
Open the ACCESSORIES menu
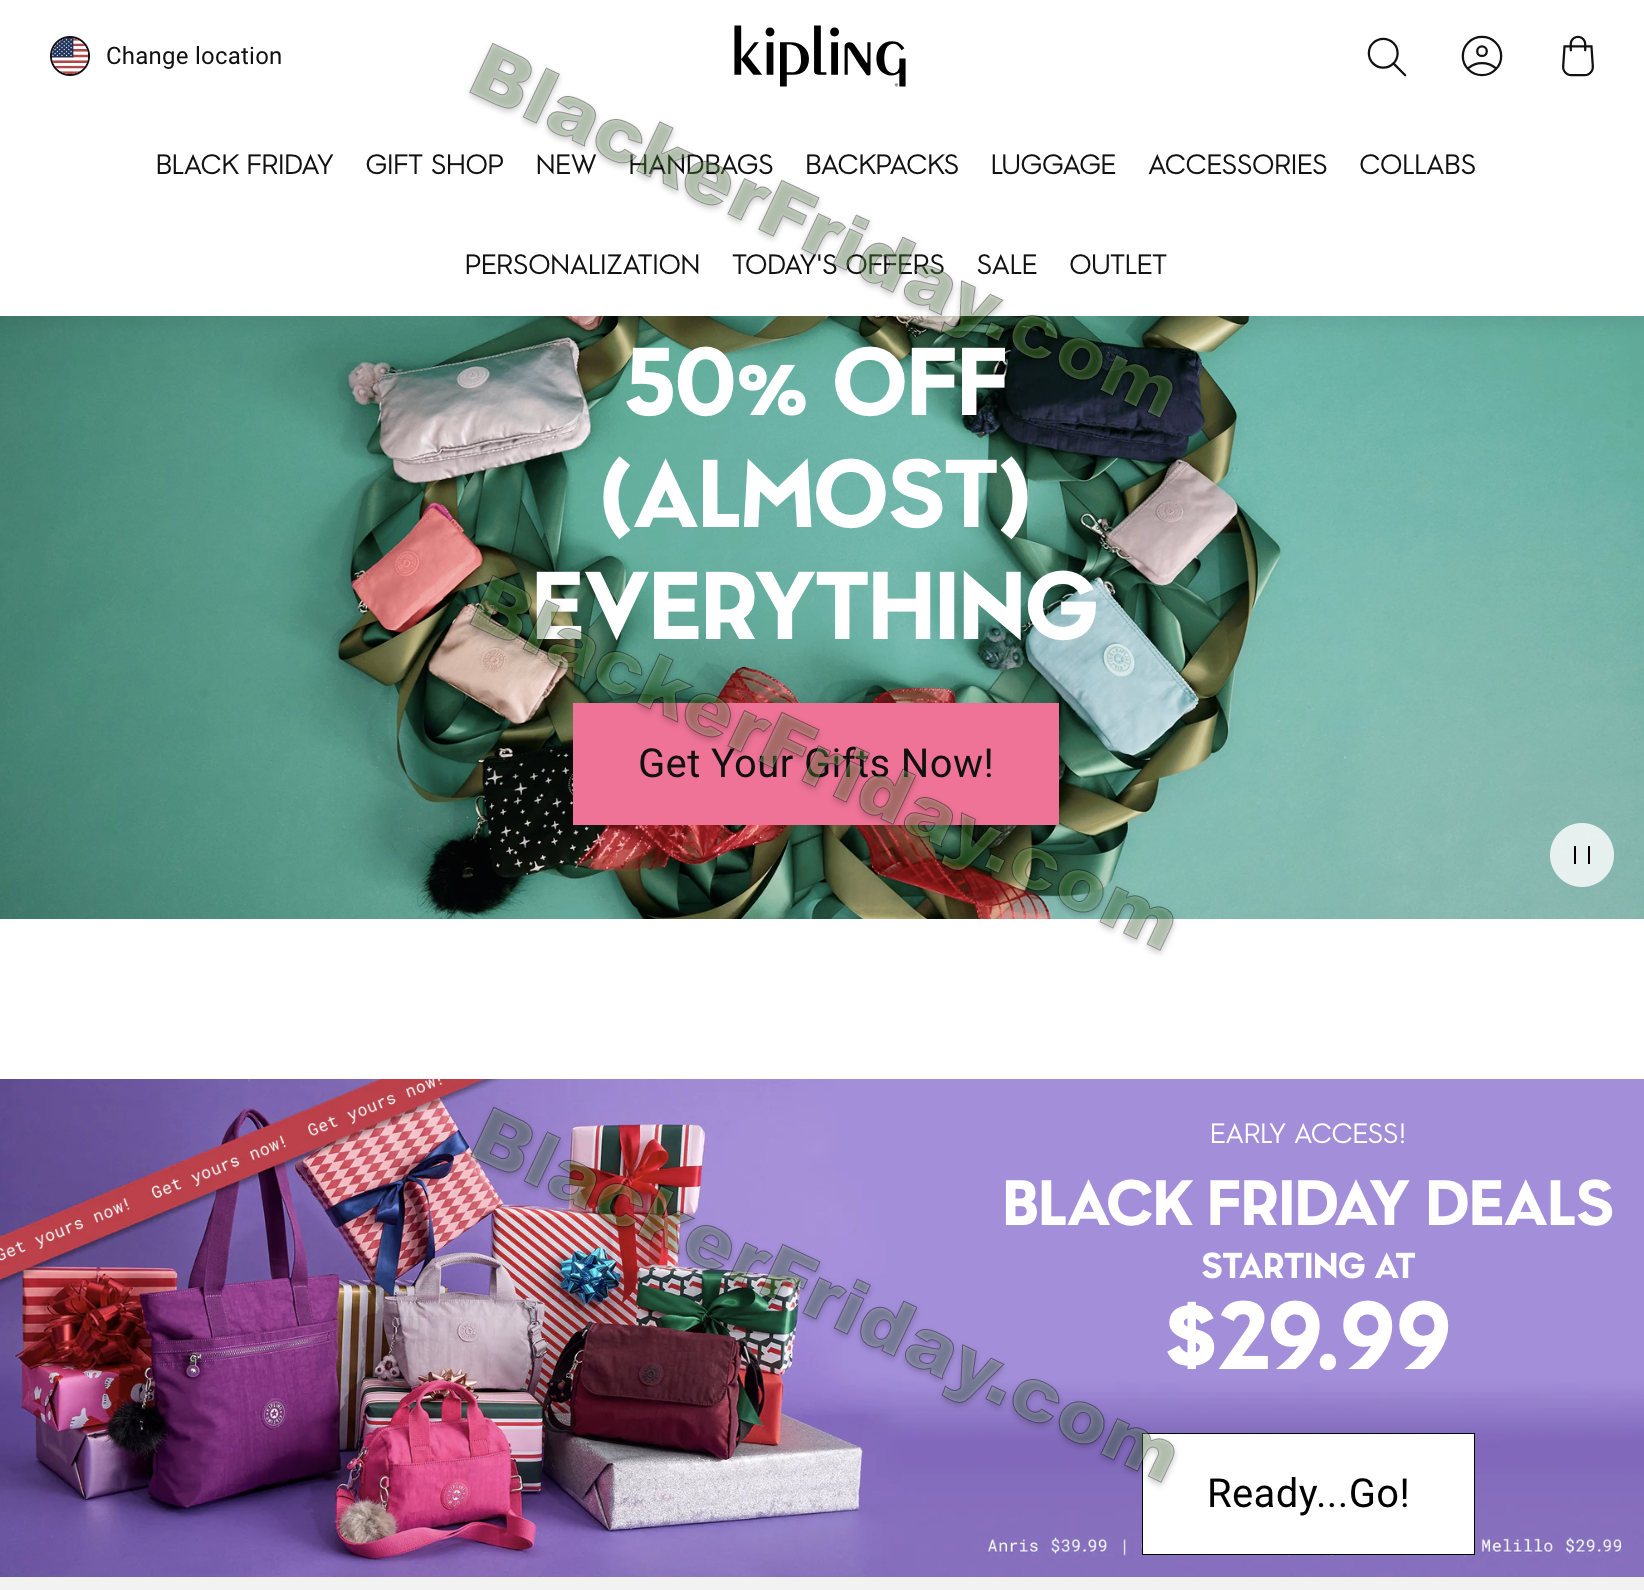pos(1237,165)
